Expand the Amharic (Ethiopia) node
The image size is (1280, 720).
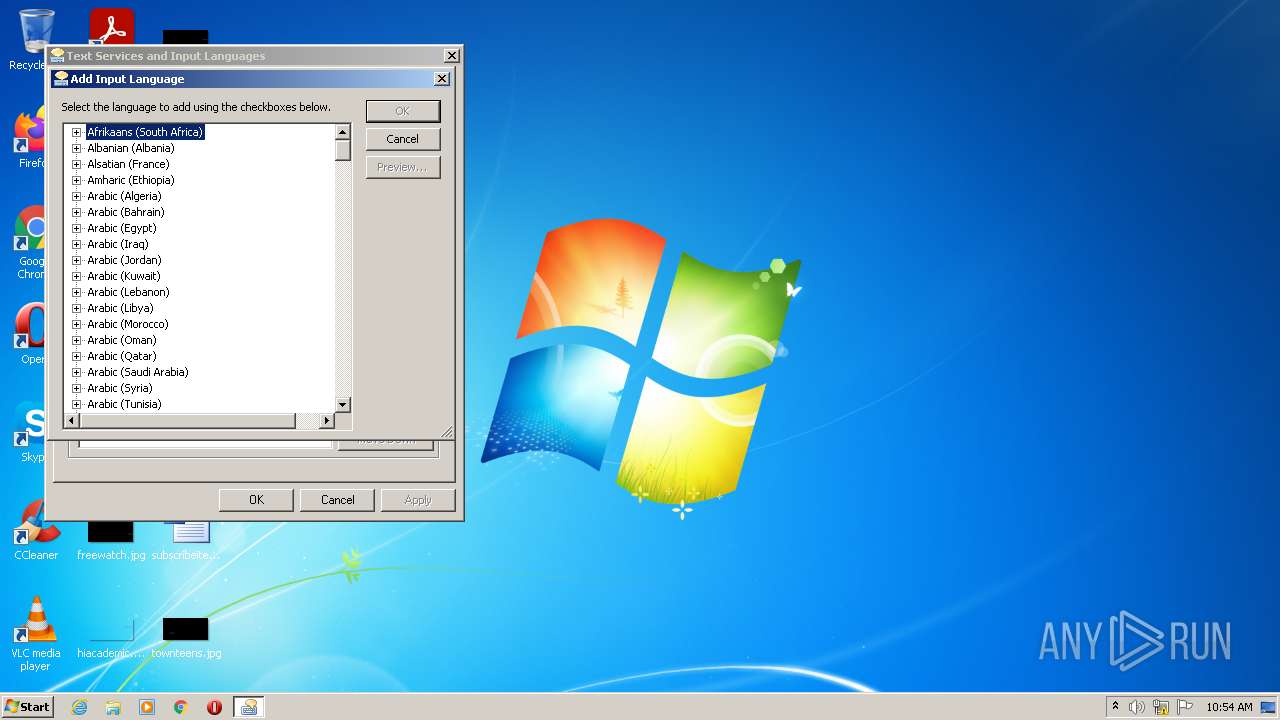tap(76, 180)
